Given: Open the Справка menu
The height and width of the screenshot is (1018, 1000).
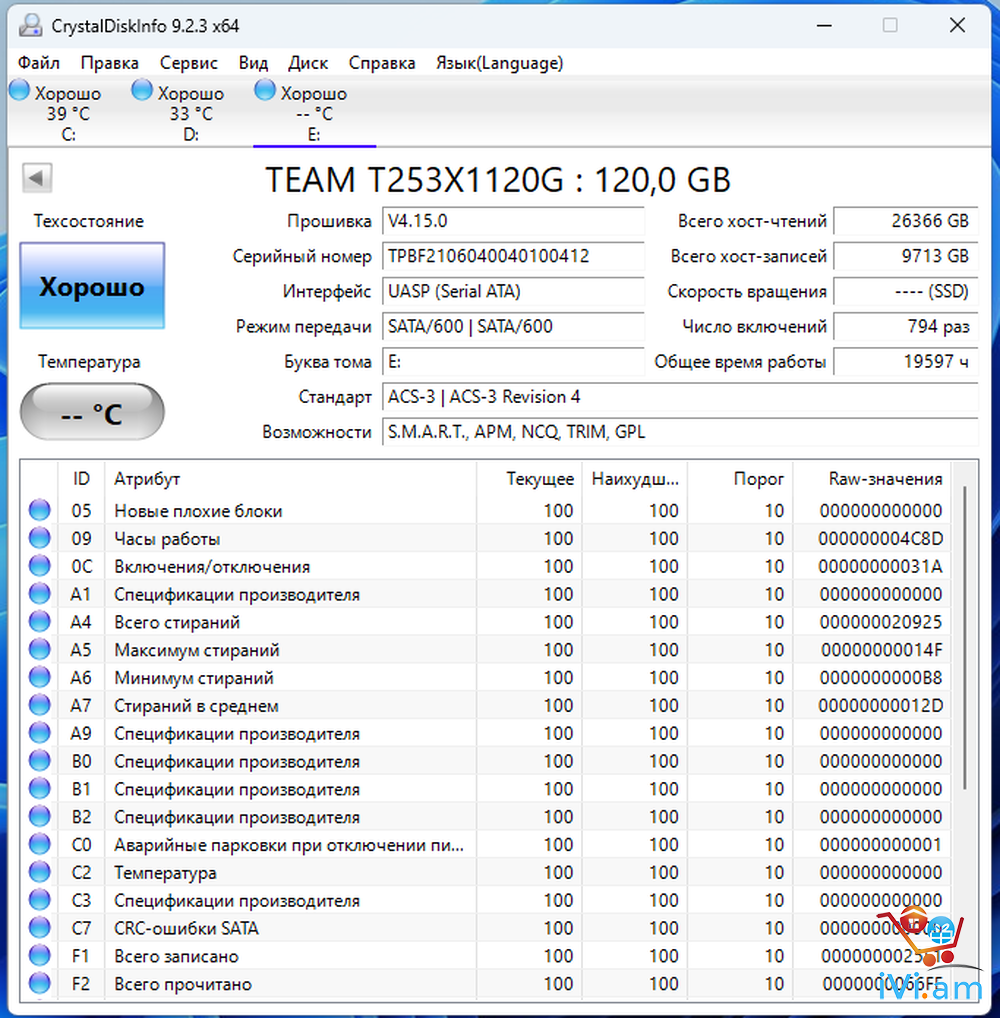Looking at the screenshot, I should click(x=382, y=63).
